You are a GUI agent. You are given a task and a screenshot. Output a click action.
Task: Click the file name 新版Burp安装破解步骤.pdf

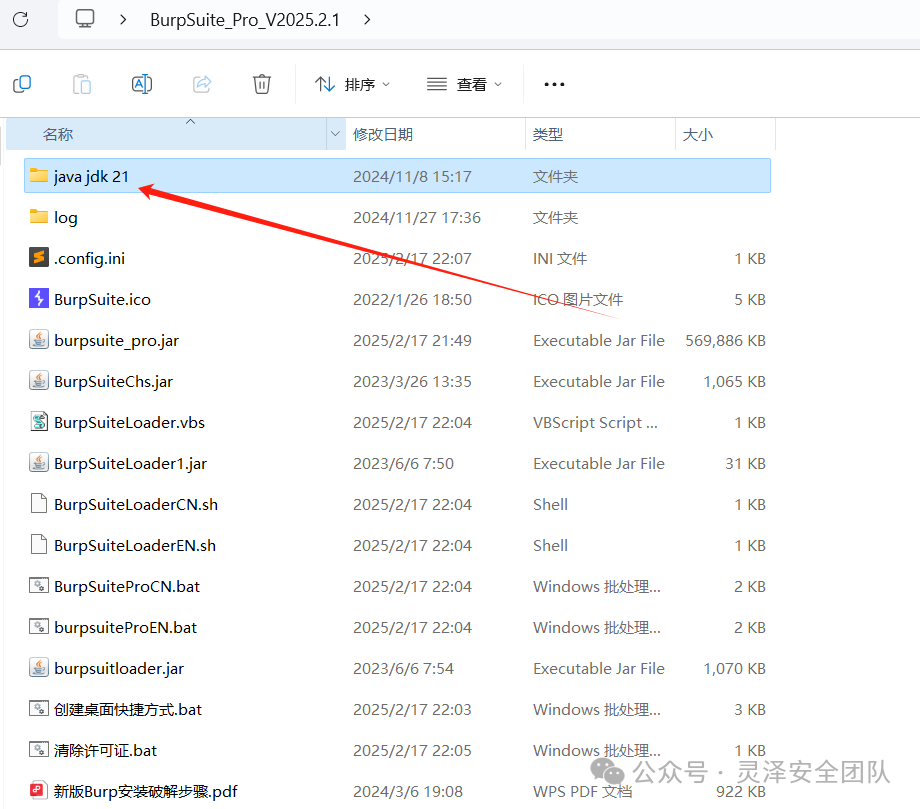coord(146,792)
